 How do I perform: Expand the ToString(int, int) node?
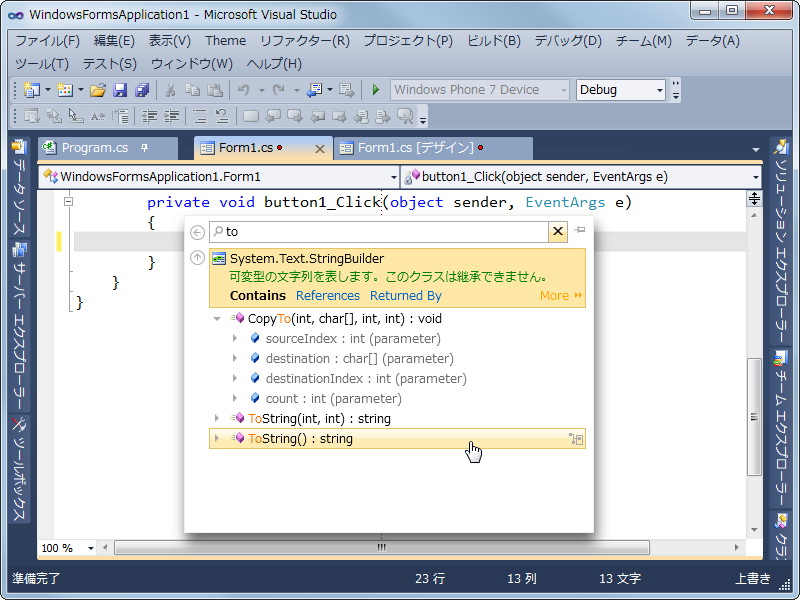(x=217, y=418)
